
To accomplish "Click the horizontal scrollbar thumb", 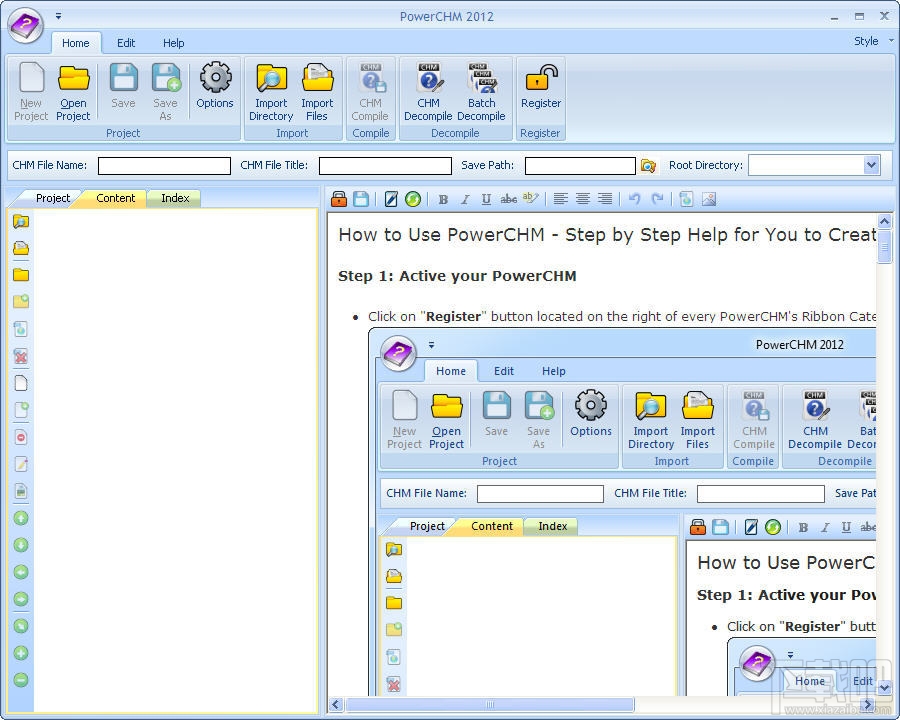I will pos(490,704).
